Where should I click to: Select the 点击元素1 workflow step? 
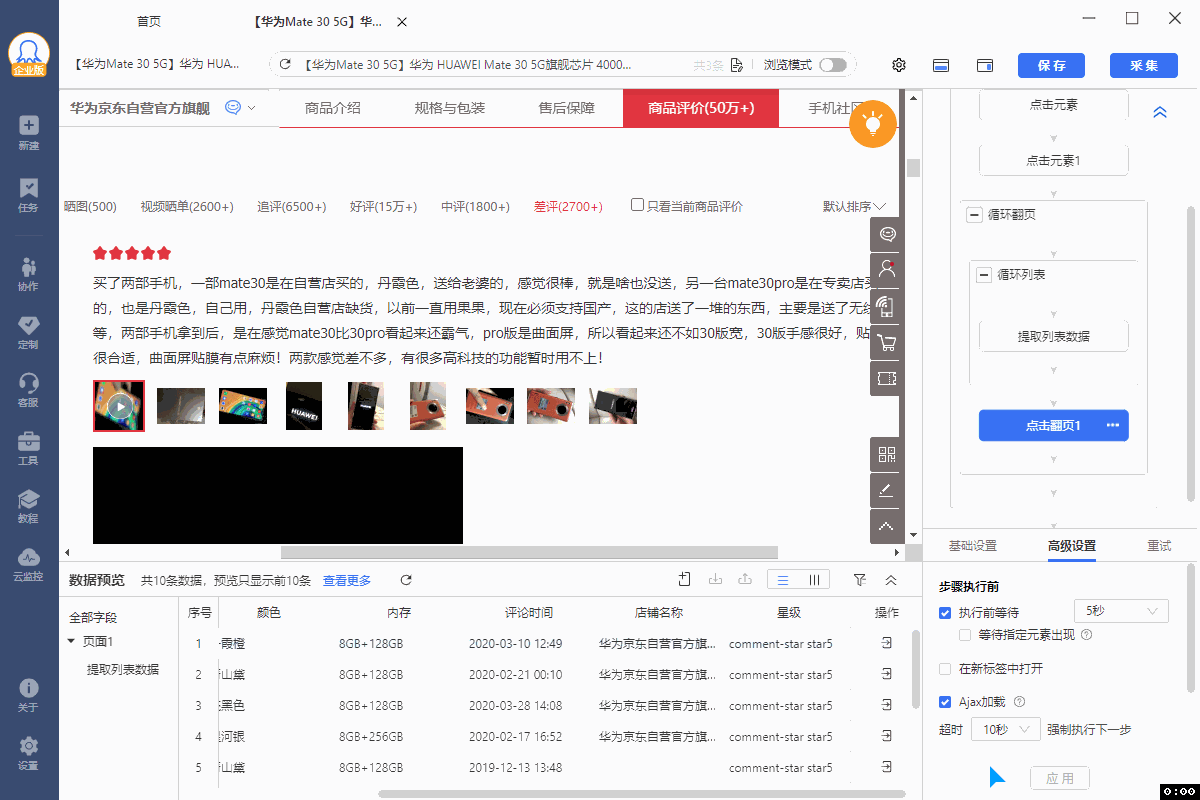pyautogui.click(x=1054, y=160)
